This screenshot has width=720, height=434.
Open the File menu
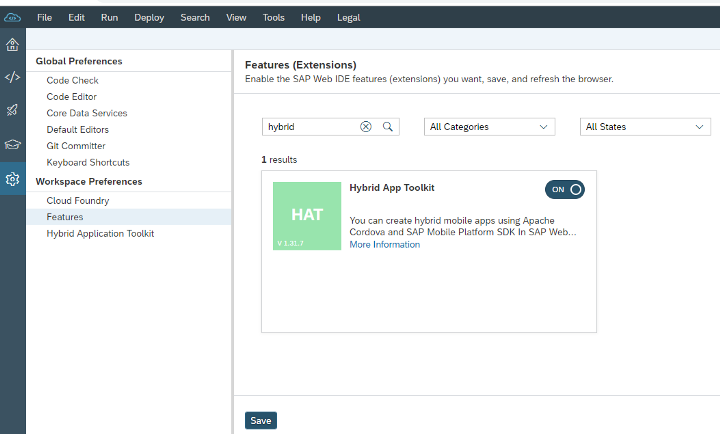point(45,17)
